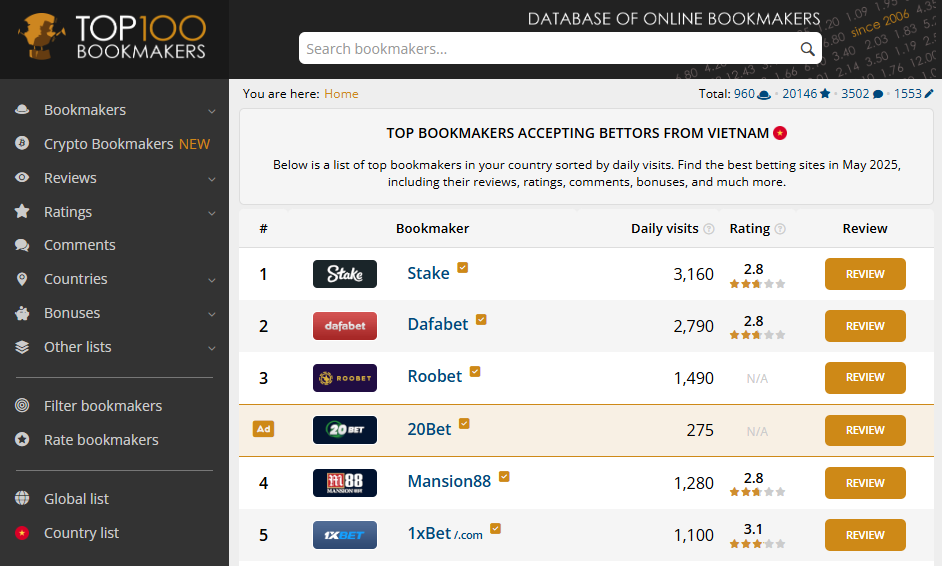Expand the Bookmakers sidebar menu
The width and height of the screenshot is (942, 566).
tap(114, 110)
